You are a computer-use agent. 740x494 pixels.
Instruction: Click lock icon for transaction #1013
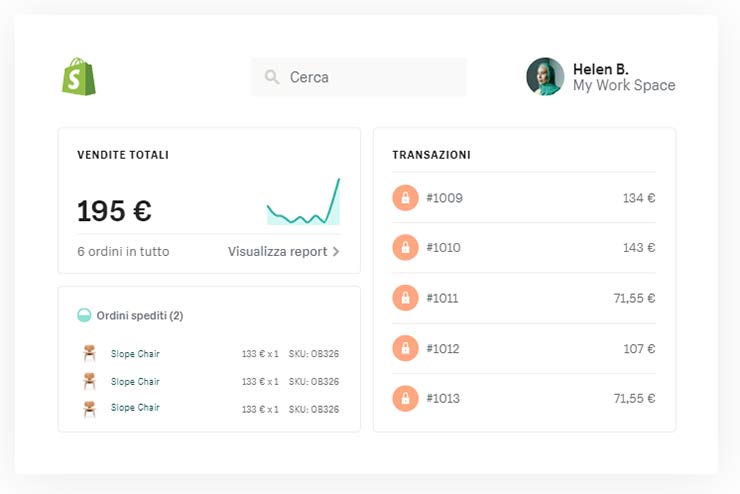pos(405,399)
